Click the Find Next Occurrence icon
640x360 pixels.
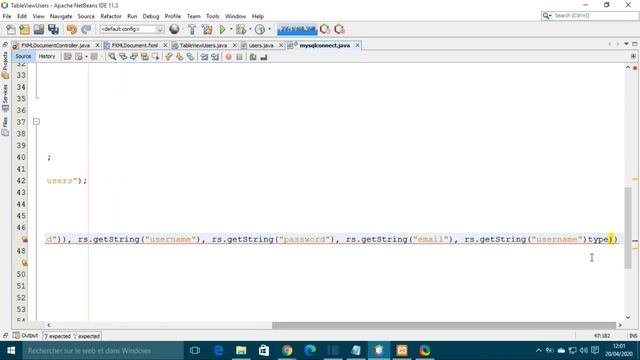[x=133, y=57]
